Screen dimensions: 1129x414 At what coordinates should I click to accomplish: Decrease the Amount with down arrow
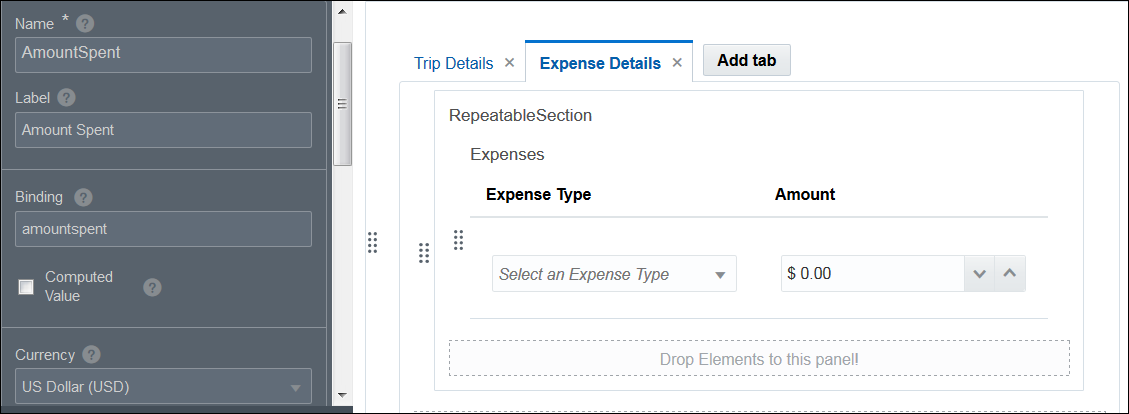tap(979, 274)
